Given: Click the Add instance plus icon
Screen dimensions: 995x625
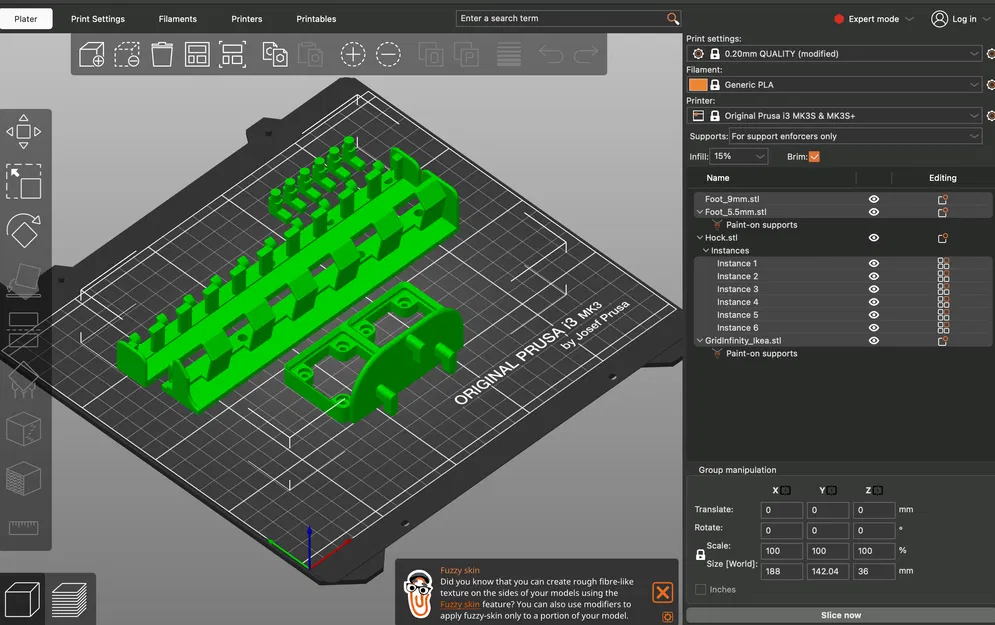Looking at the screenshot, I should (x=353, y=55).
